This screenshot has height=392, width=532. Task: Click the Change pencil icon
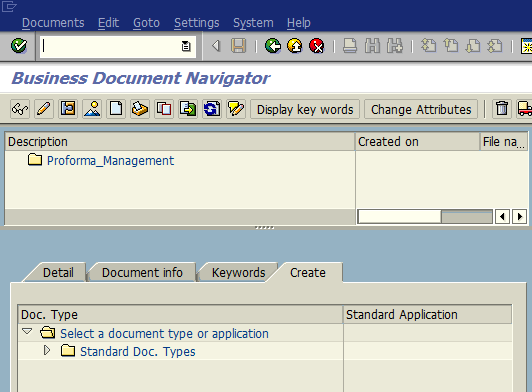pyautogui.click(x=44, y=109)
